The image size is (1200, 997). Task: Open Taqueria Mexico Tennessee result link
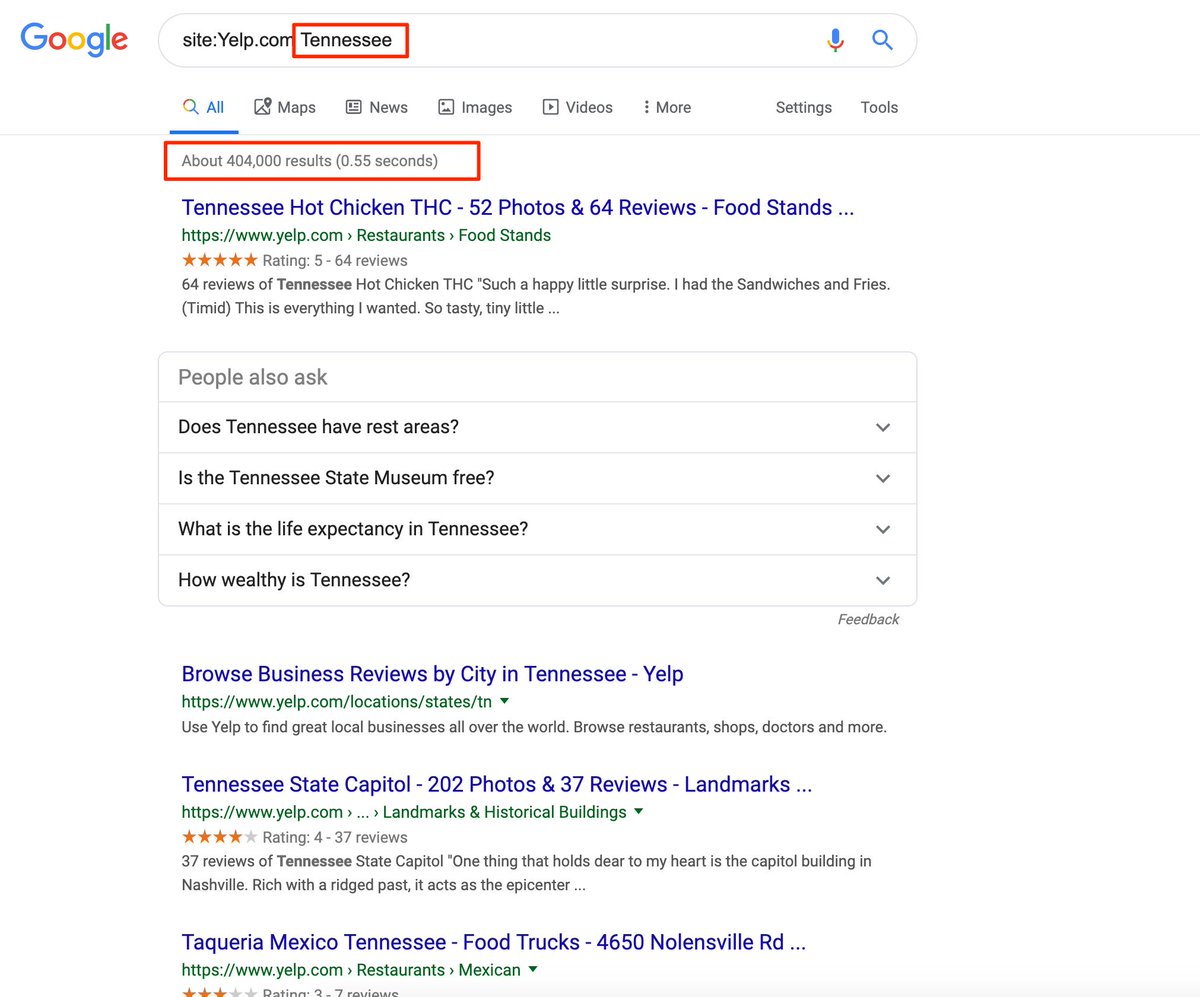494,942
